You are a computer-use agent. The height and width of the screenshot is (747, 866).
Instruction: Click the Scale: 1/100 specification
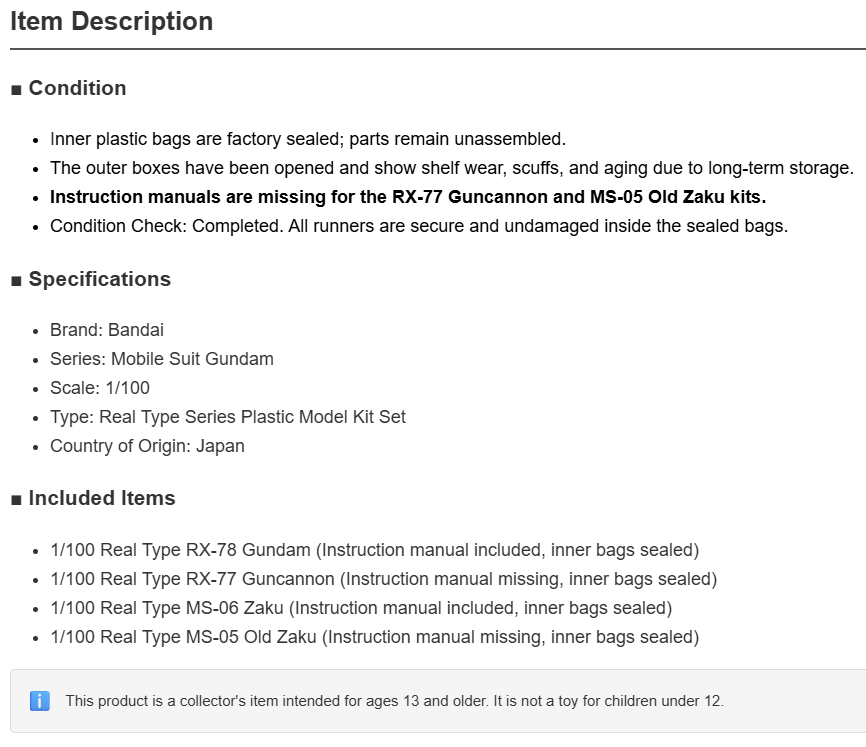(100, 388)
